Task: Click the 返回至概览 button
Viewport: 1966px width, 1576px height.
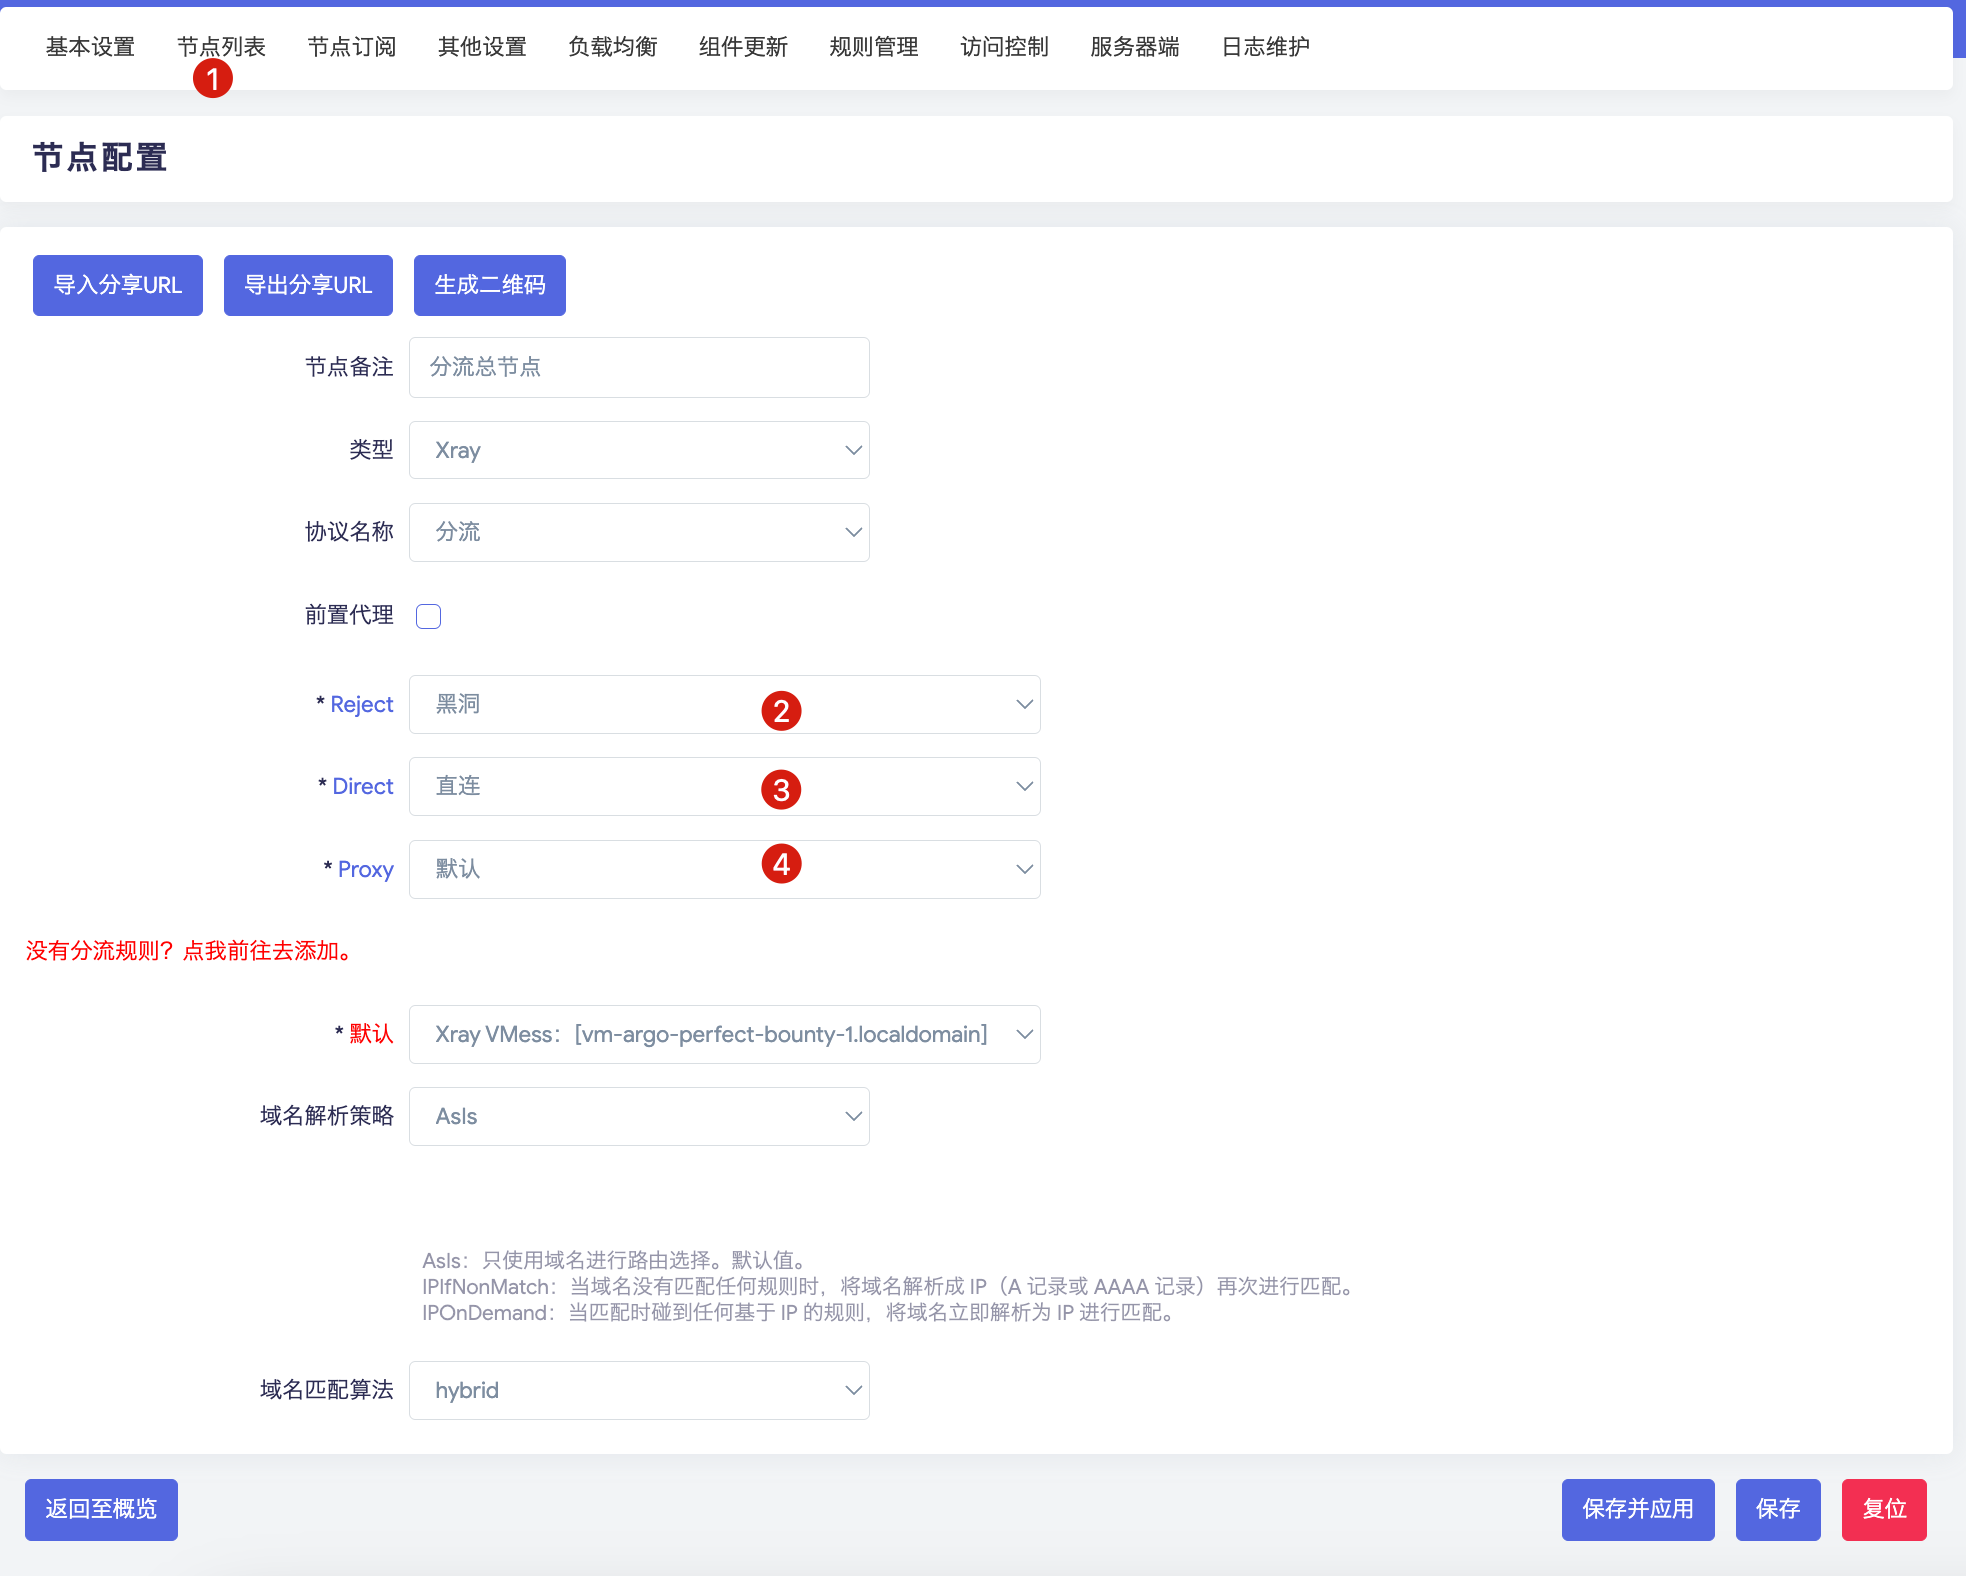Action: click(101, 1509)
